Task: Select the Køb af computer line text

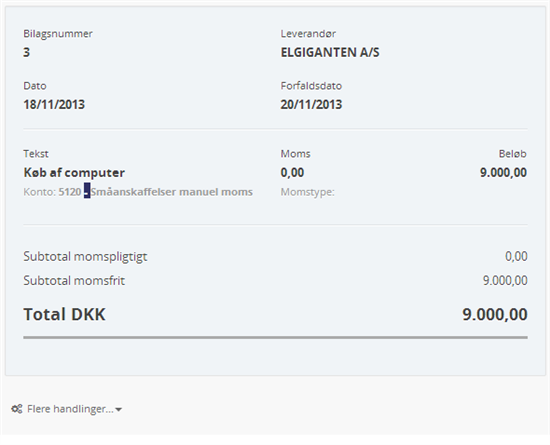Action: 74,173
